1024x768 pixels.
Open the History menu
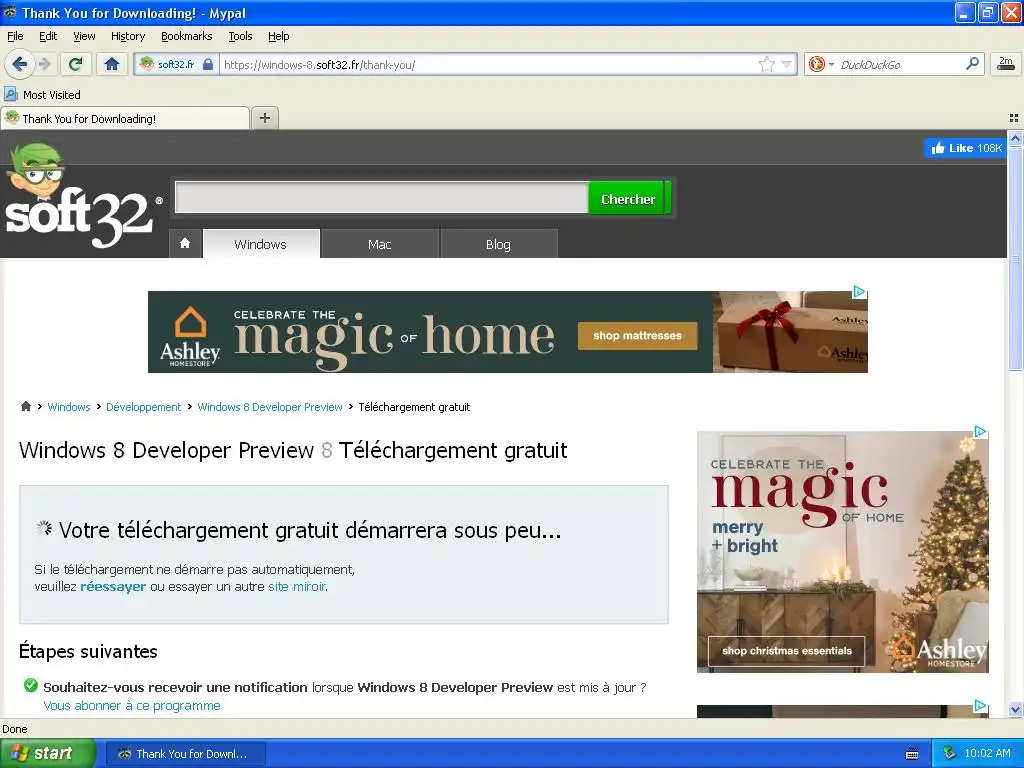[127, 36]
